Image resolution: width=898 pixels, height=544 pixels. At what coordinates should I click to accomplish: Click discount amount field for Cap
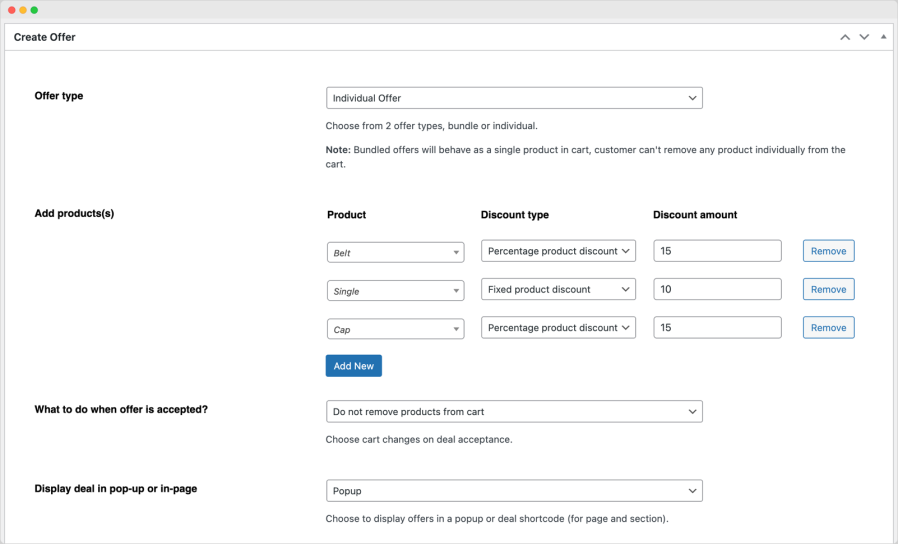(x=717, y=328)
